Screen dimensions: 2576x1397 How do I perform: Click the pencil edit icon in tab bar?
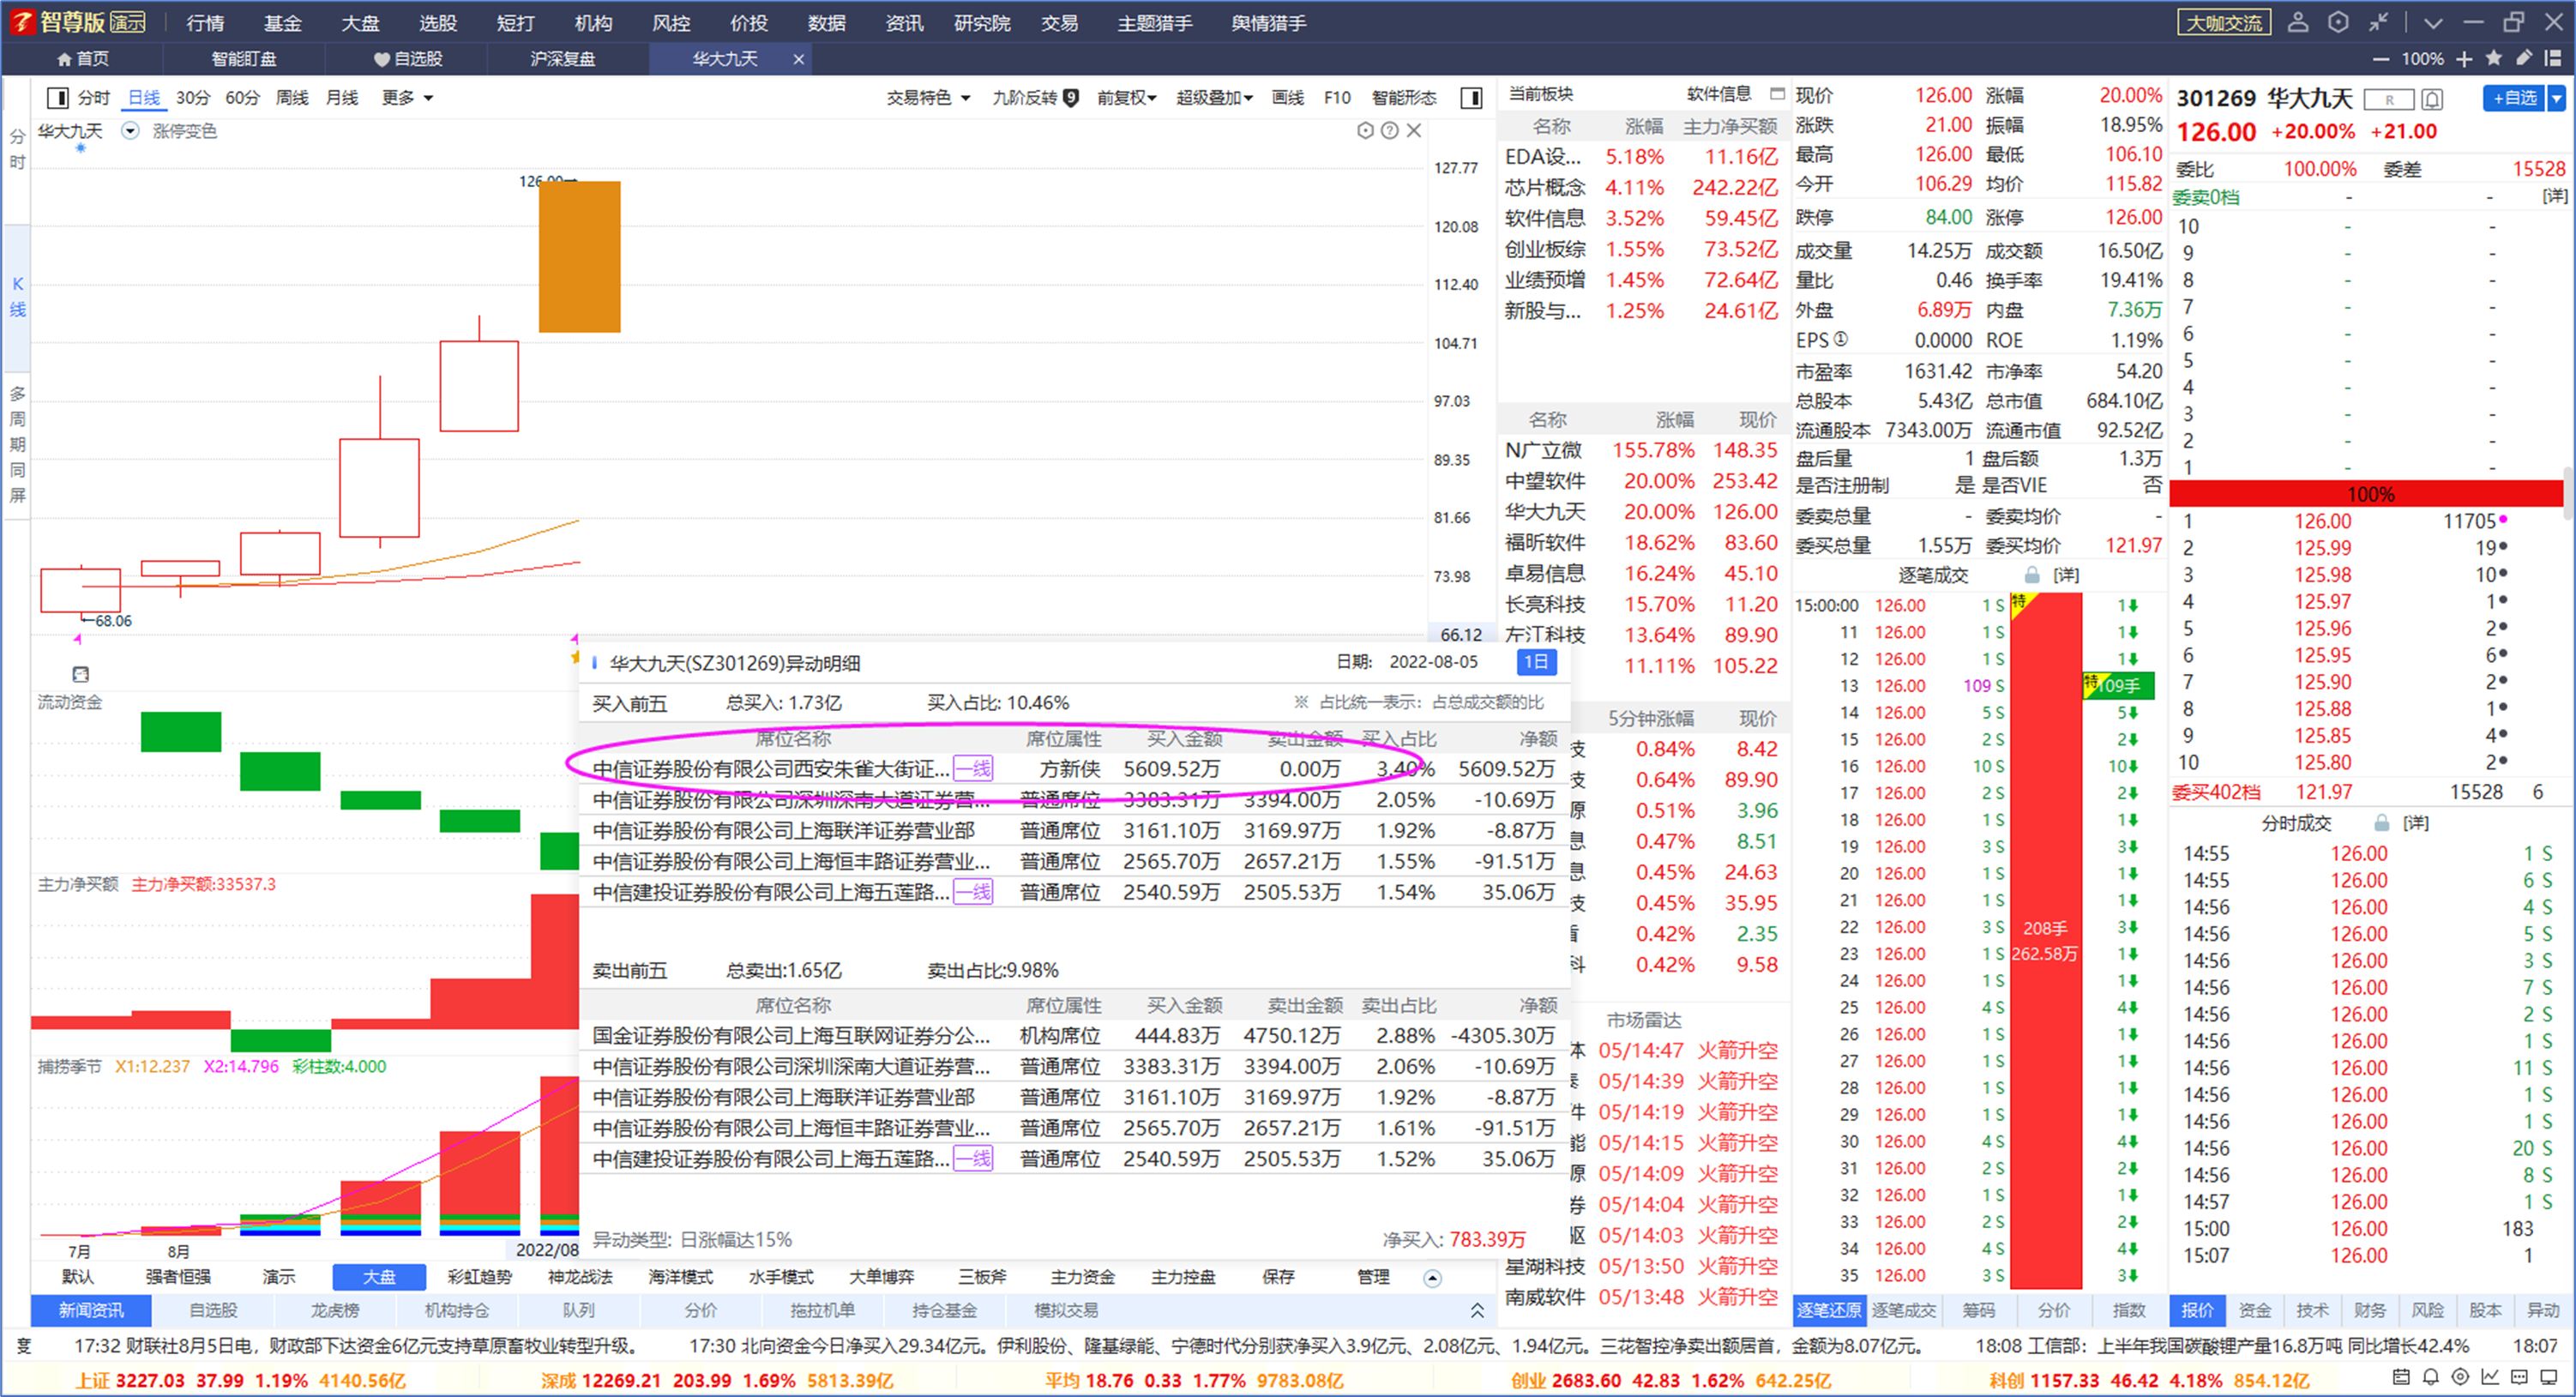2524,58
